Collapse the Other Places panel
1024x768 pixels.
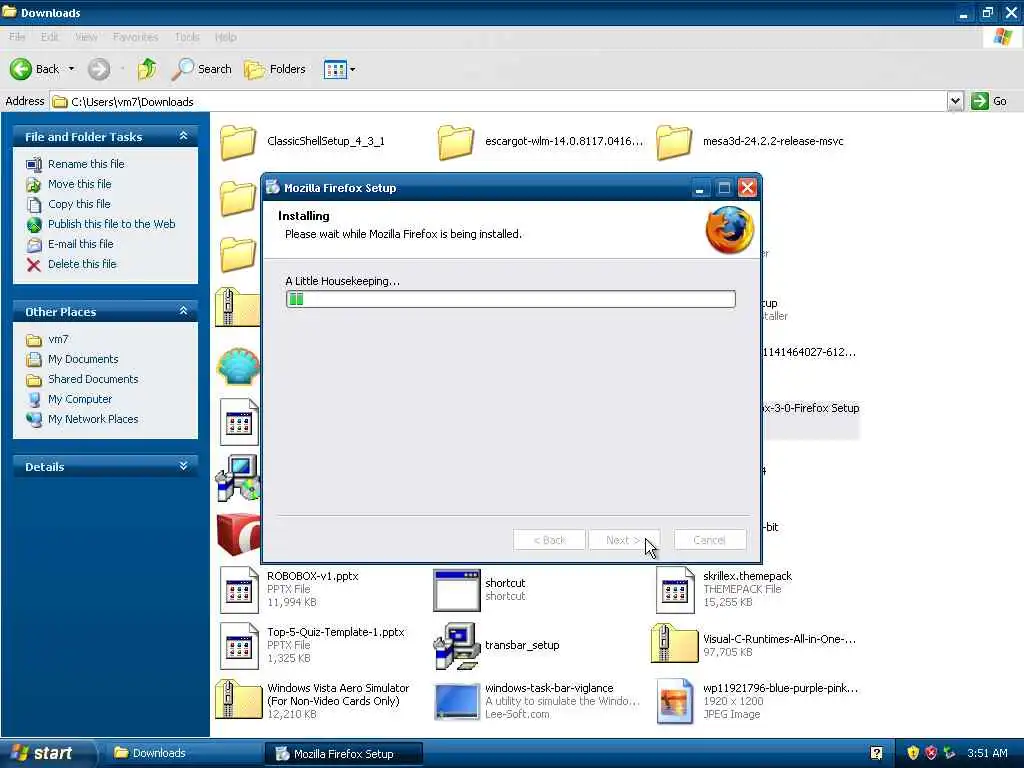(184, 311)
